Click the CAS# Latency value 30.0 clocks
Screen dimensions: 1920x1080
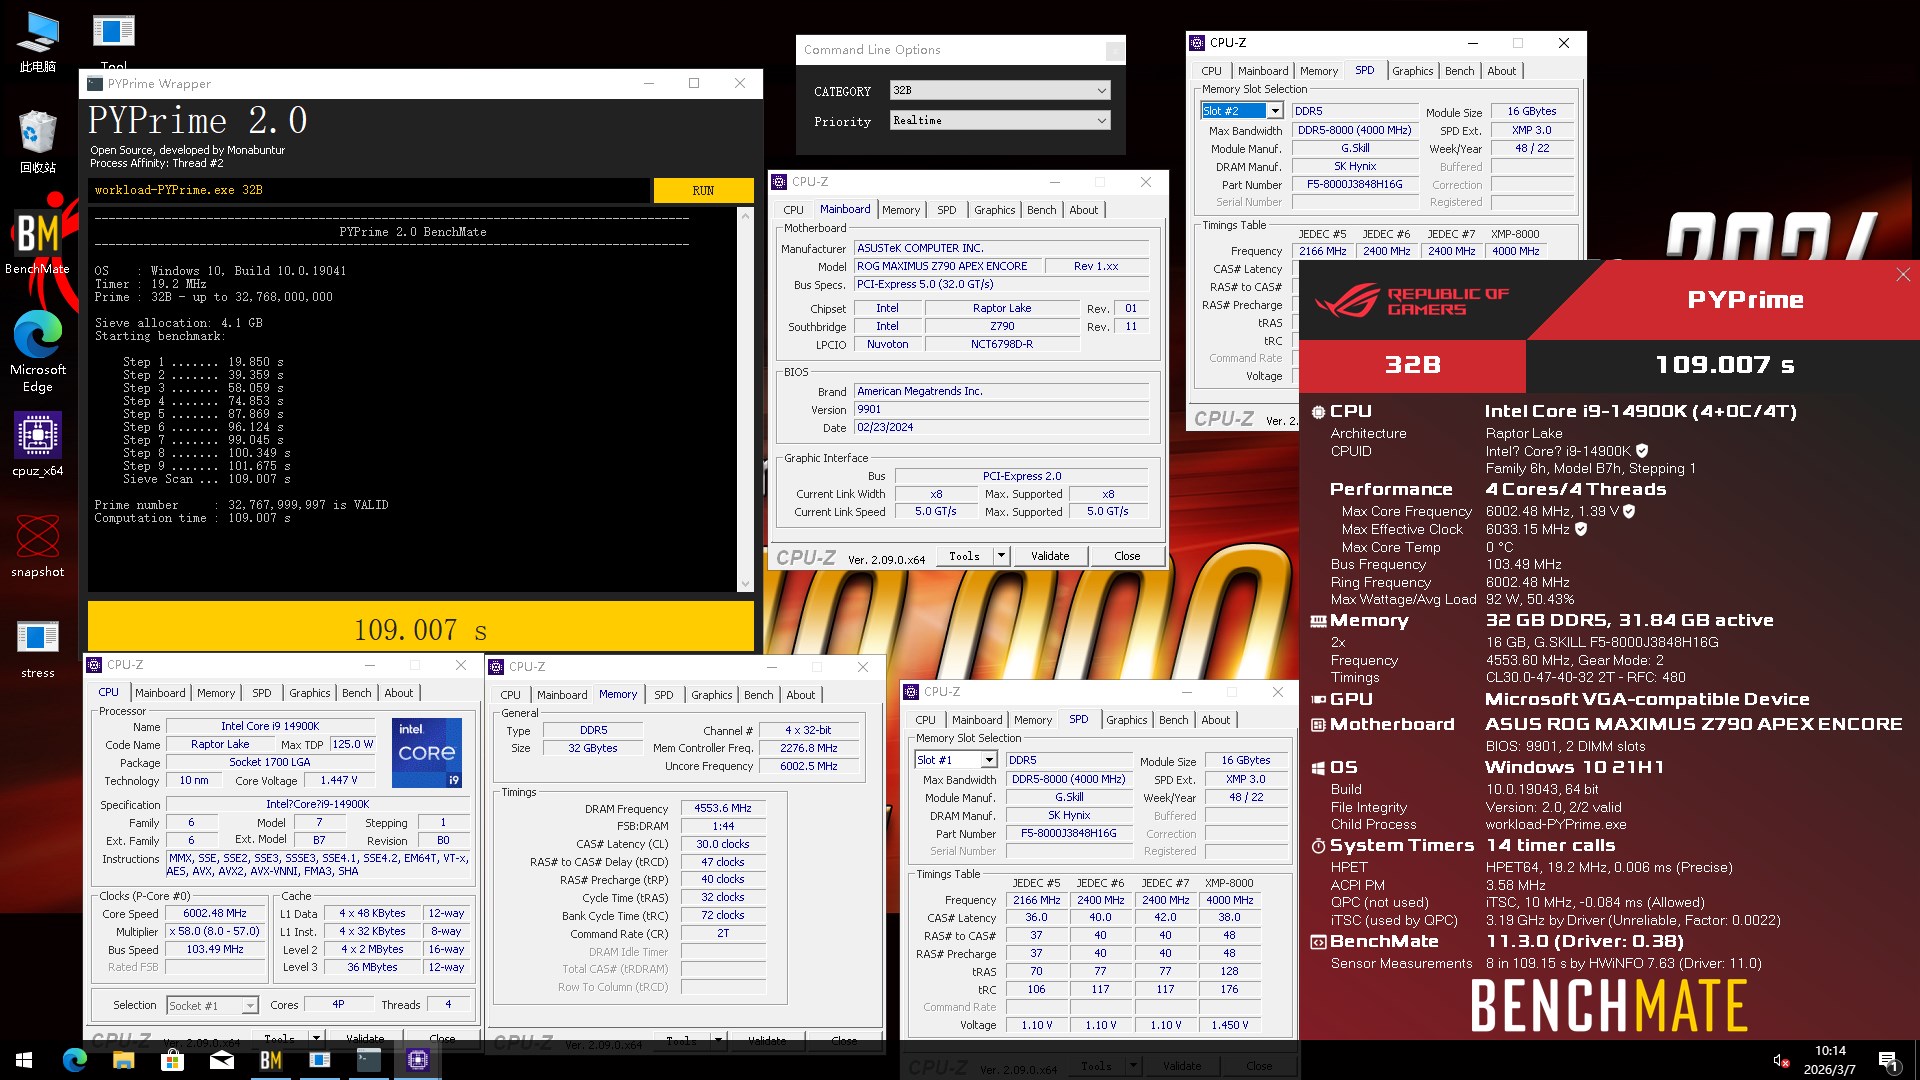point(723,844)
